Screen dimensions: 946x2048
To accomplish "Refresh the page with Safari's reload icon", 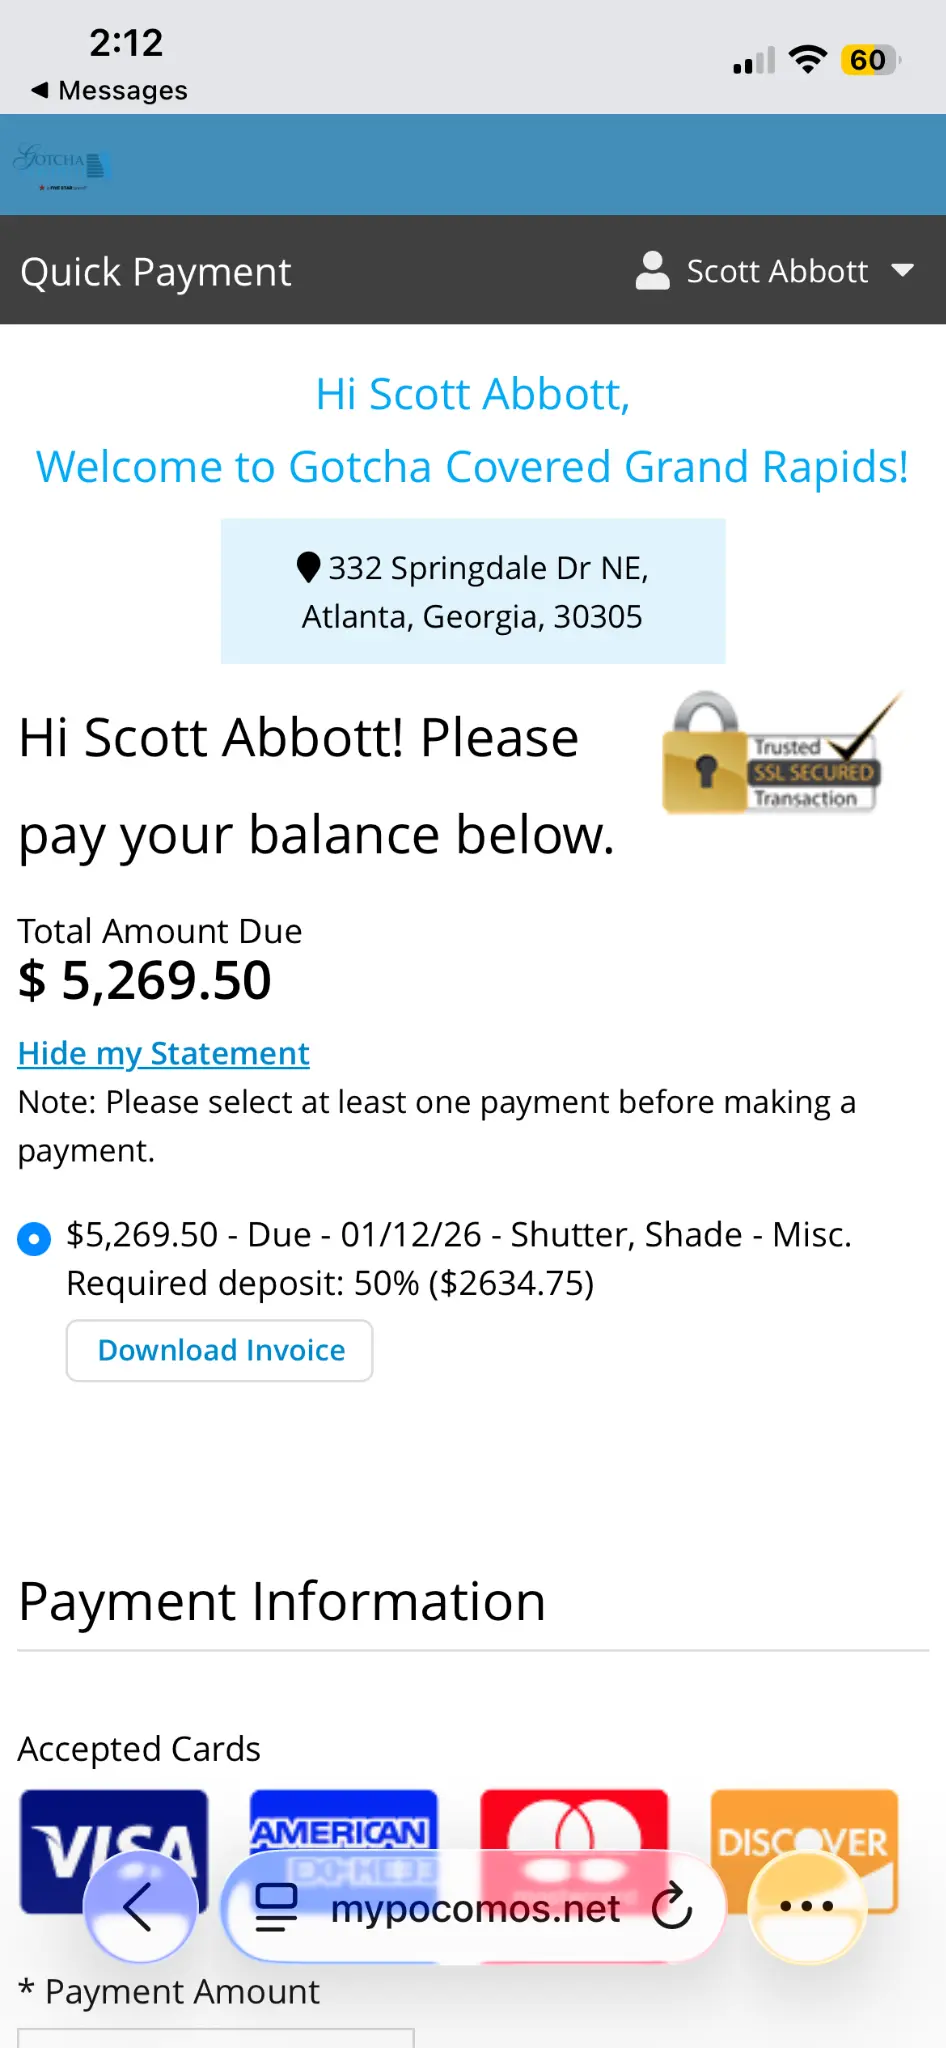I will tap(673, 1906).
